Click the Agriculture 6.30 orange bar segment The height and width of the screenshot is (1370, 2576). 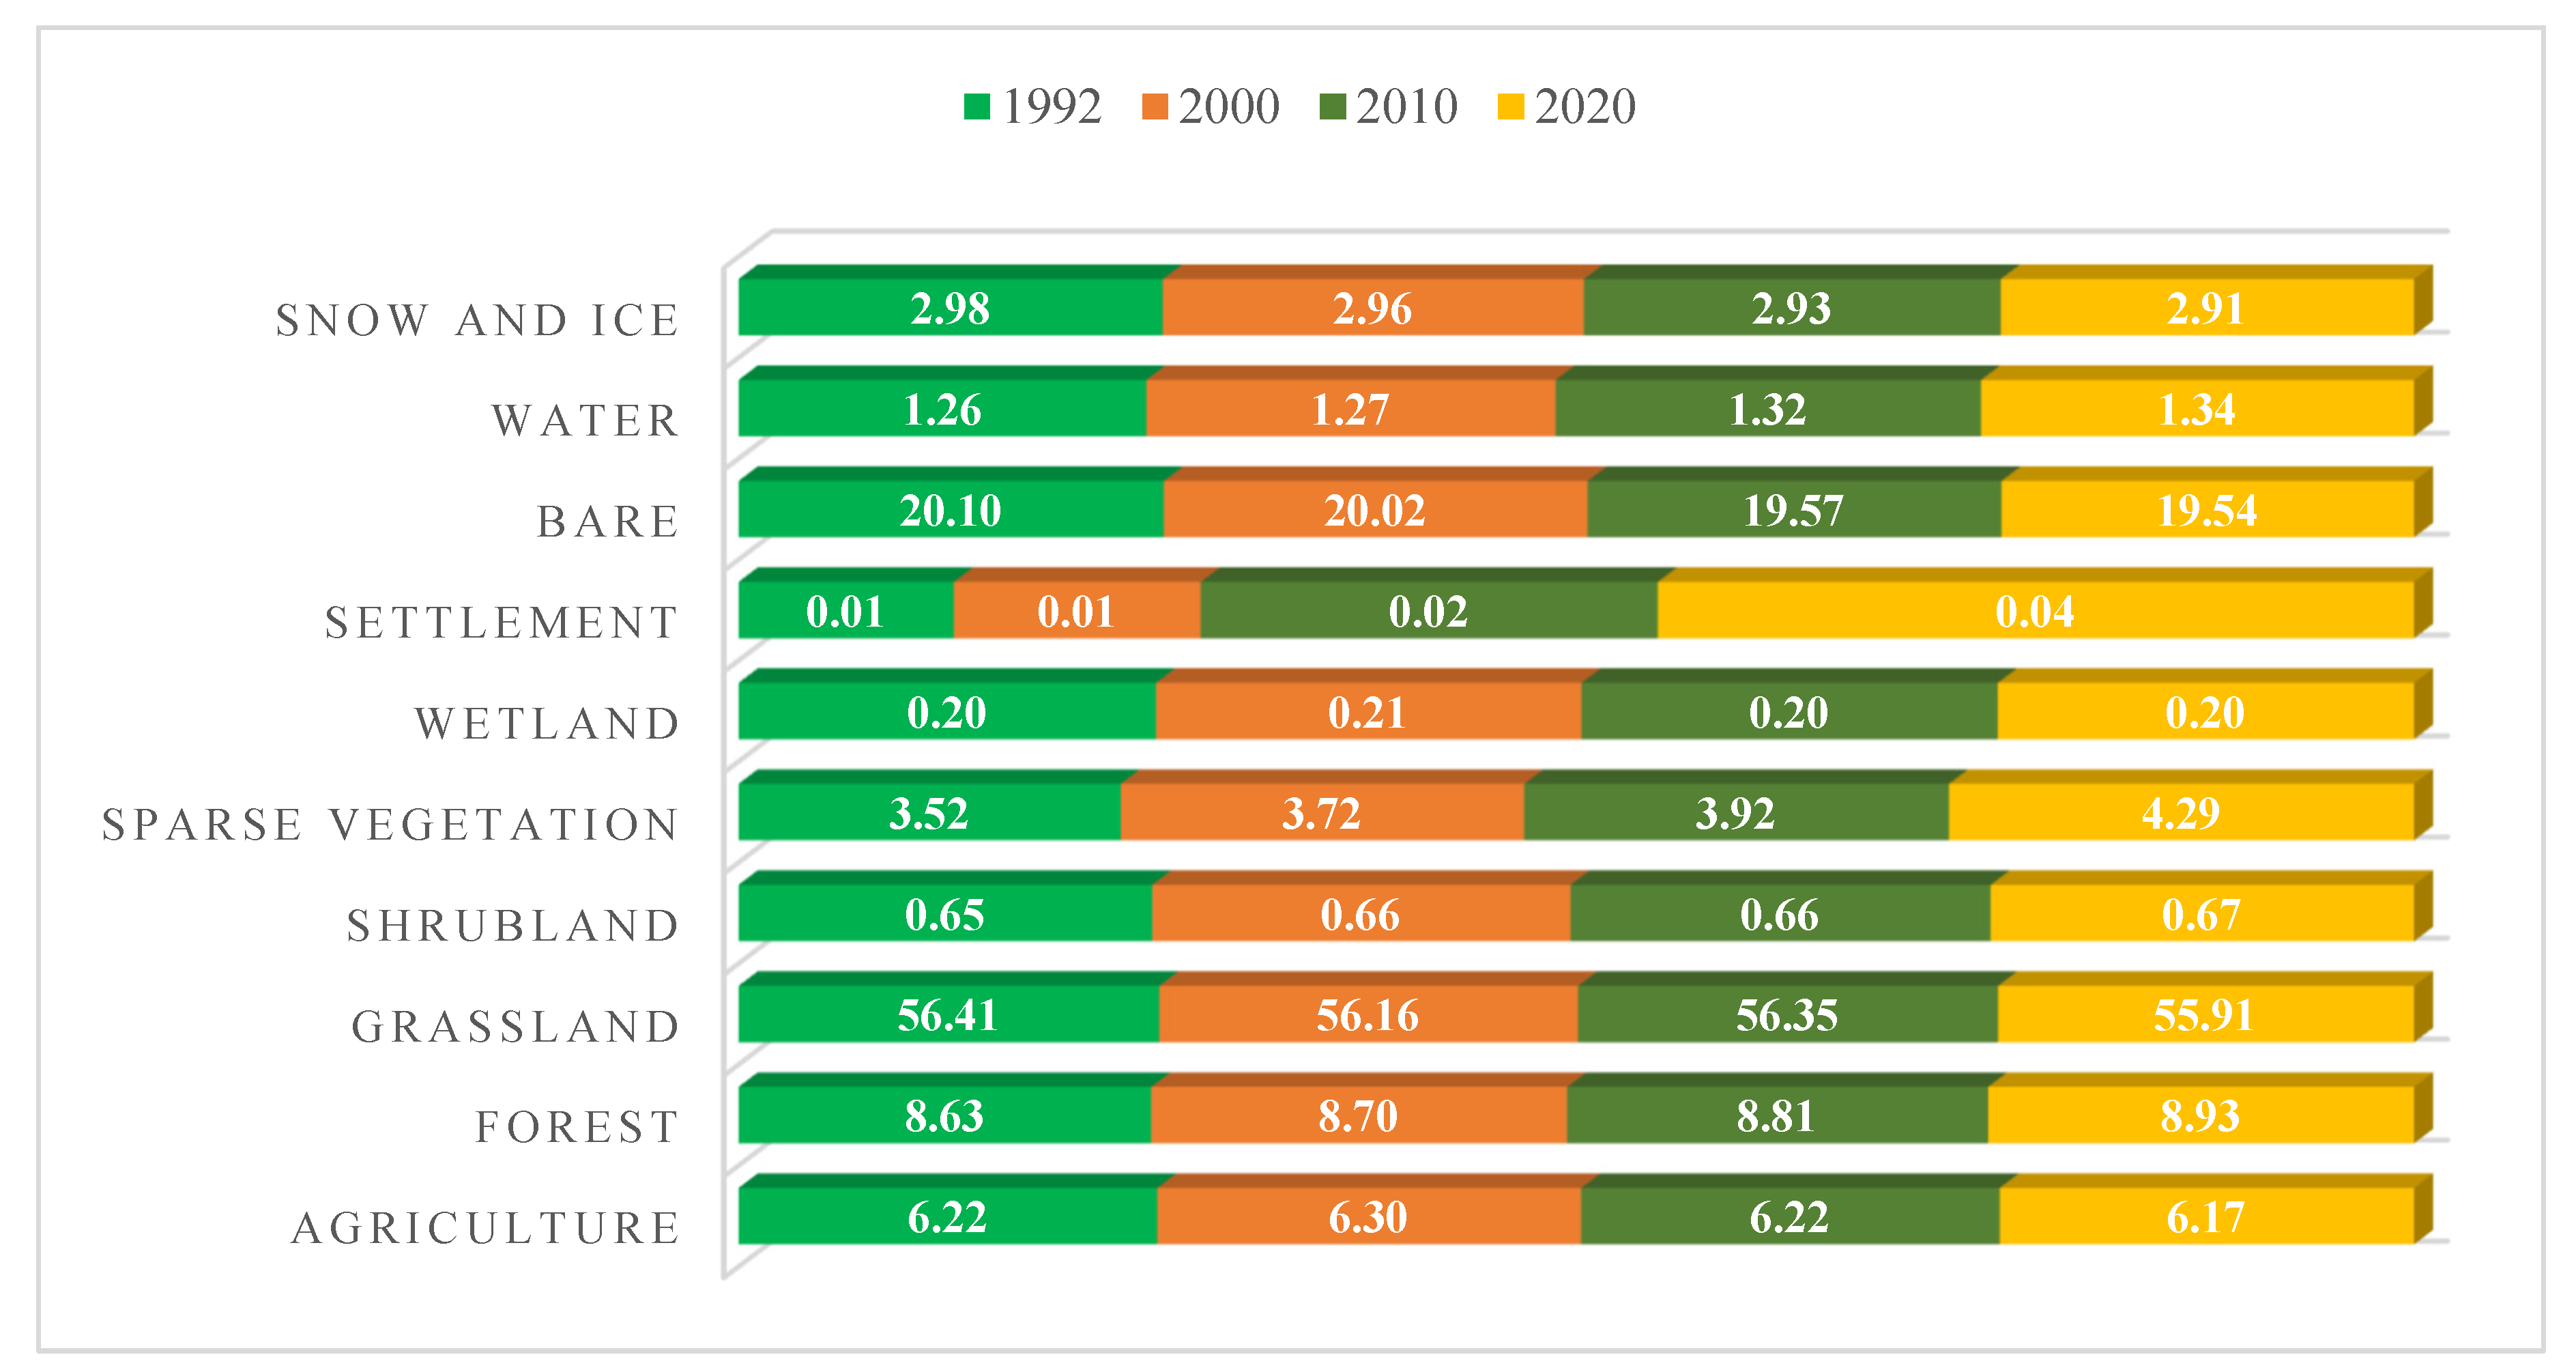click(1367, 1217)
